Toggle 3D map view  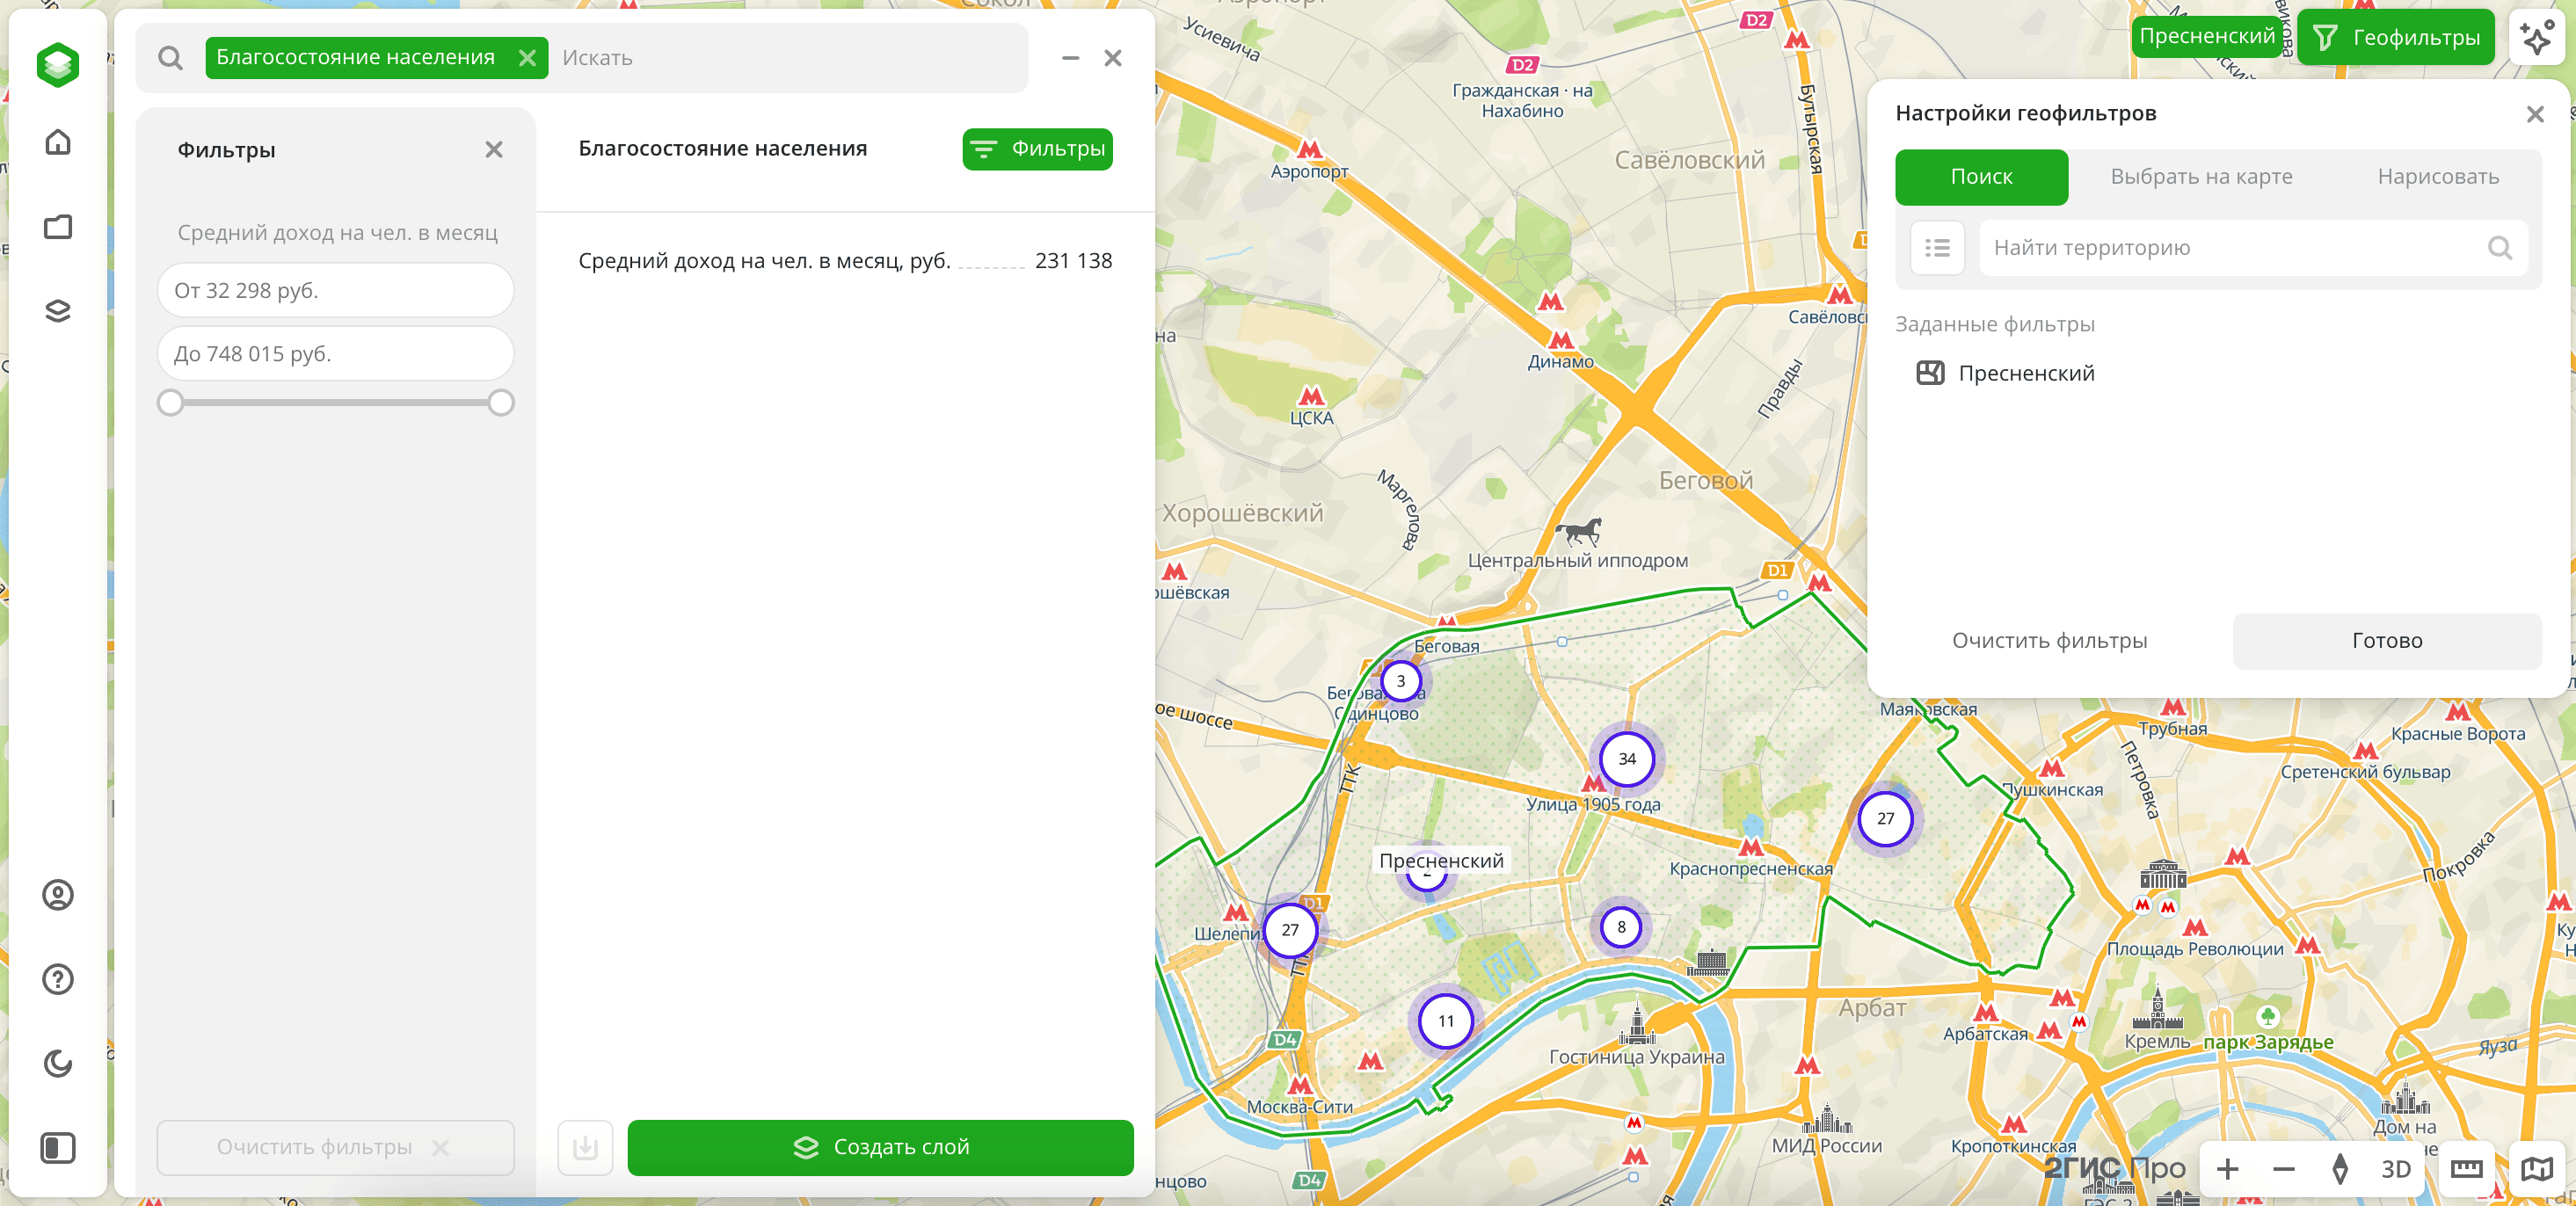[x=2395, y=1169]
